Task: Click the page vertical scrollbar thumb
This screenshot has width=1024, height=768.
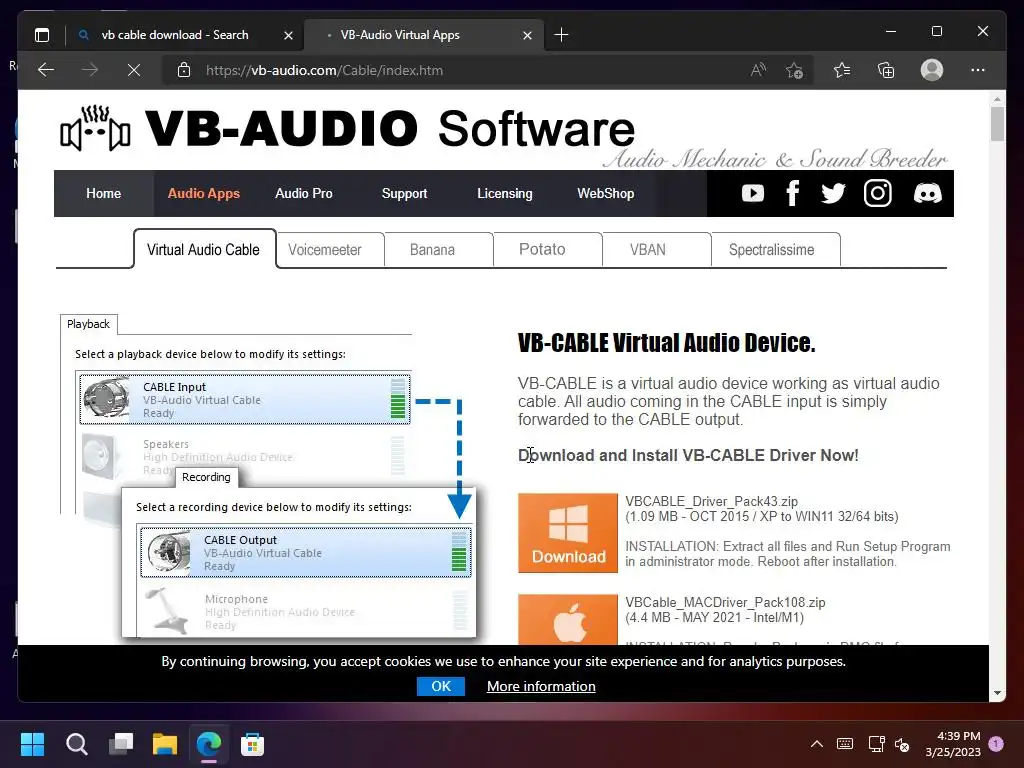Action: pyautogui.click(x=997, y=123)
